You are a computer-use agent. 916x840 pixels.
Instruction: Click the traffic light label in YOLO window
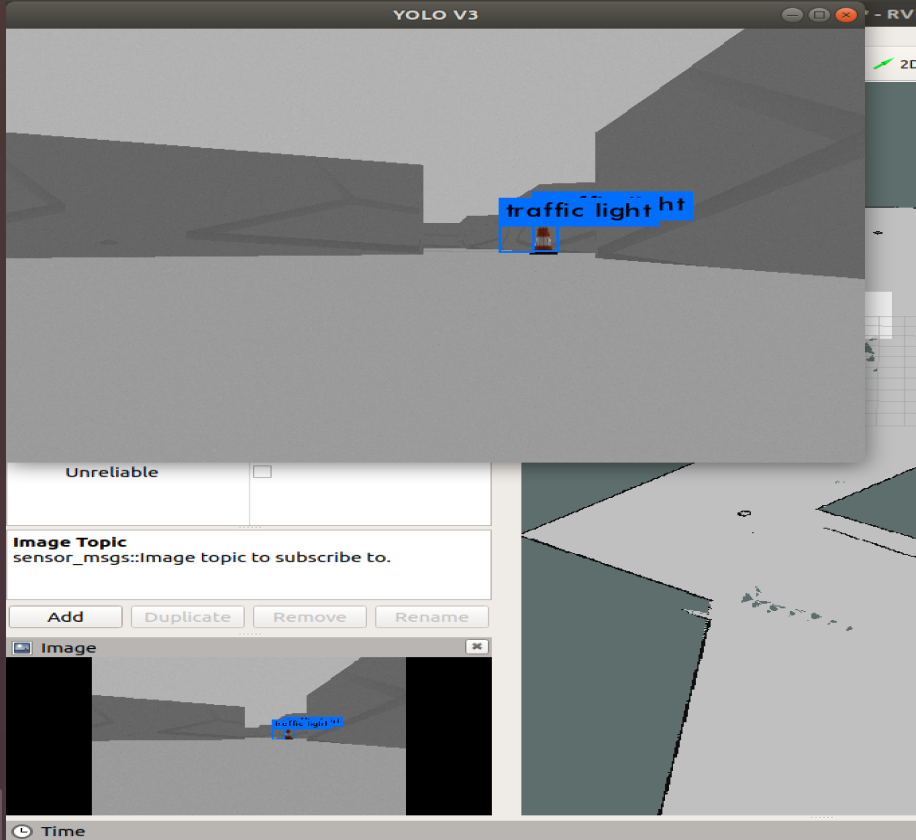(578, 210)
